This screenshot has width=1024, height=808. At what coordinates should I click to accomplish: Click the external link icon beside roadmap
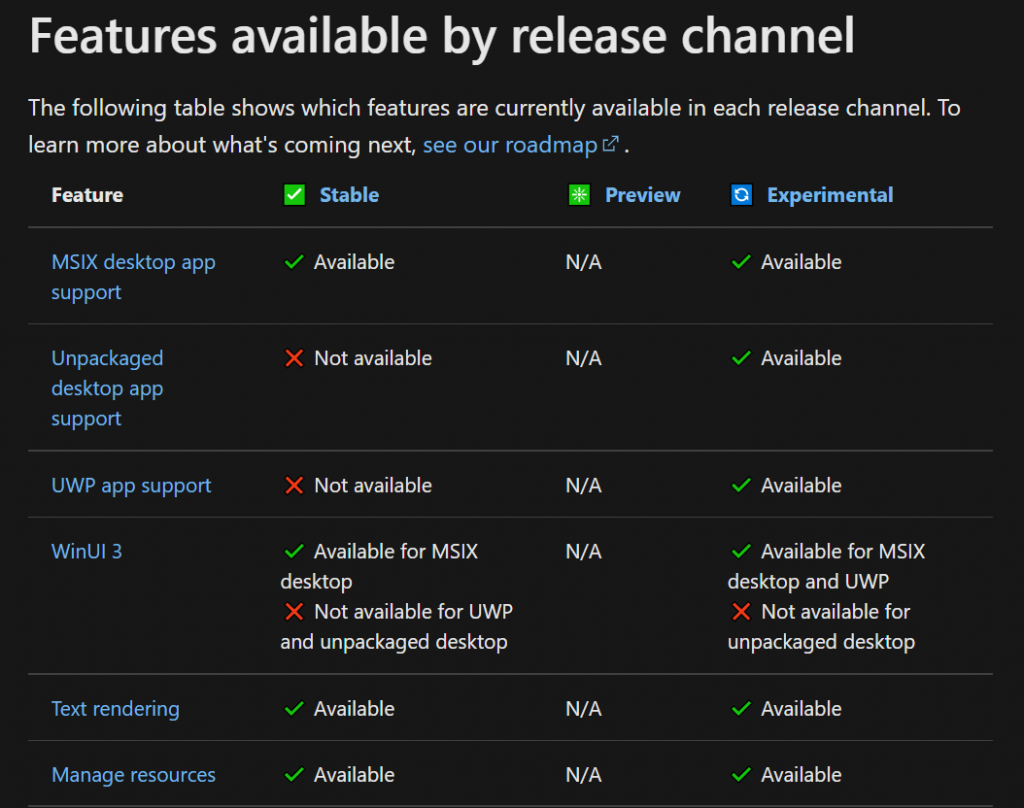click(611, 145)
